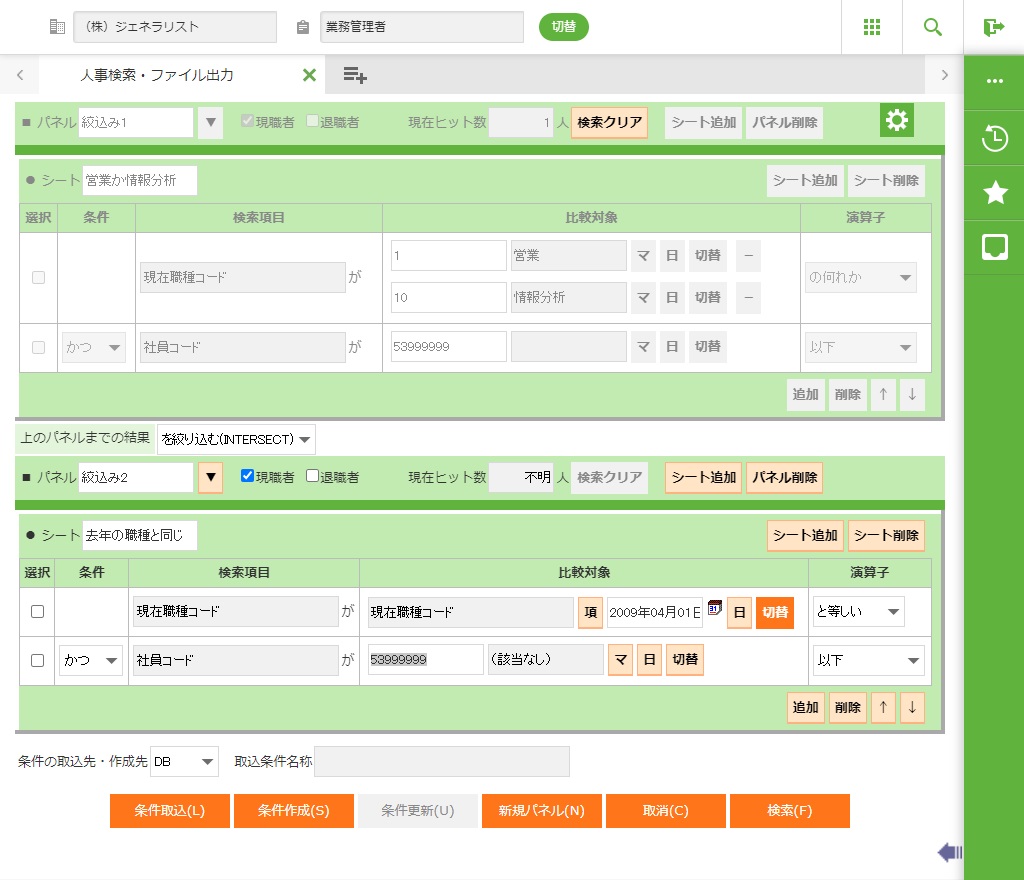This screenshot has width=1024, height=880.
Task: Open the 条件の取込先 DB dropdown
Action: 184,762
